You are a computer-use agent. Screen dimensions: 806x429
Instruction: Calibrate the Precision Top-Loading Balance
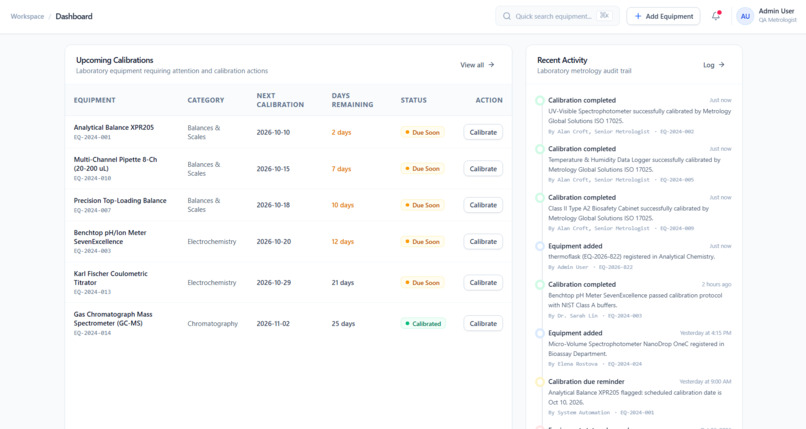coord(483,205)
